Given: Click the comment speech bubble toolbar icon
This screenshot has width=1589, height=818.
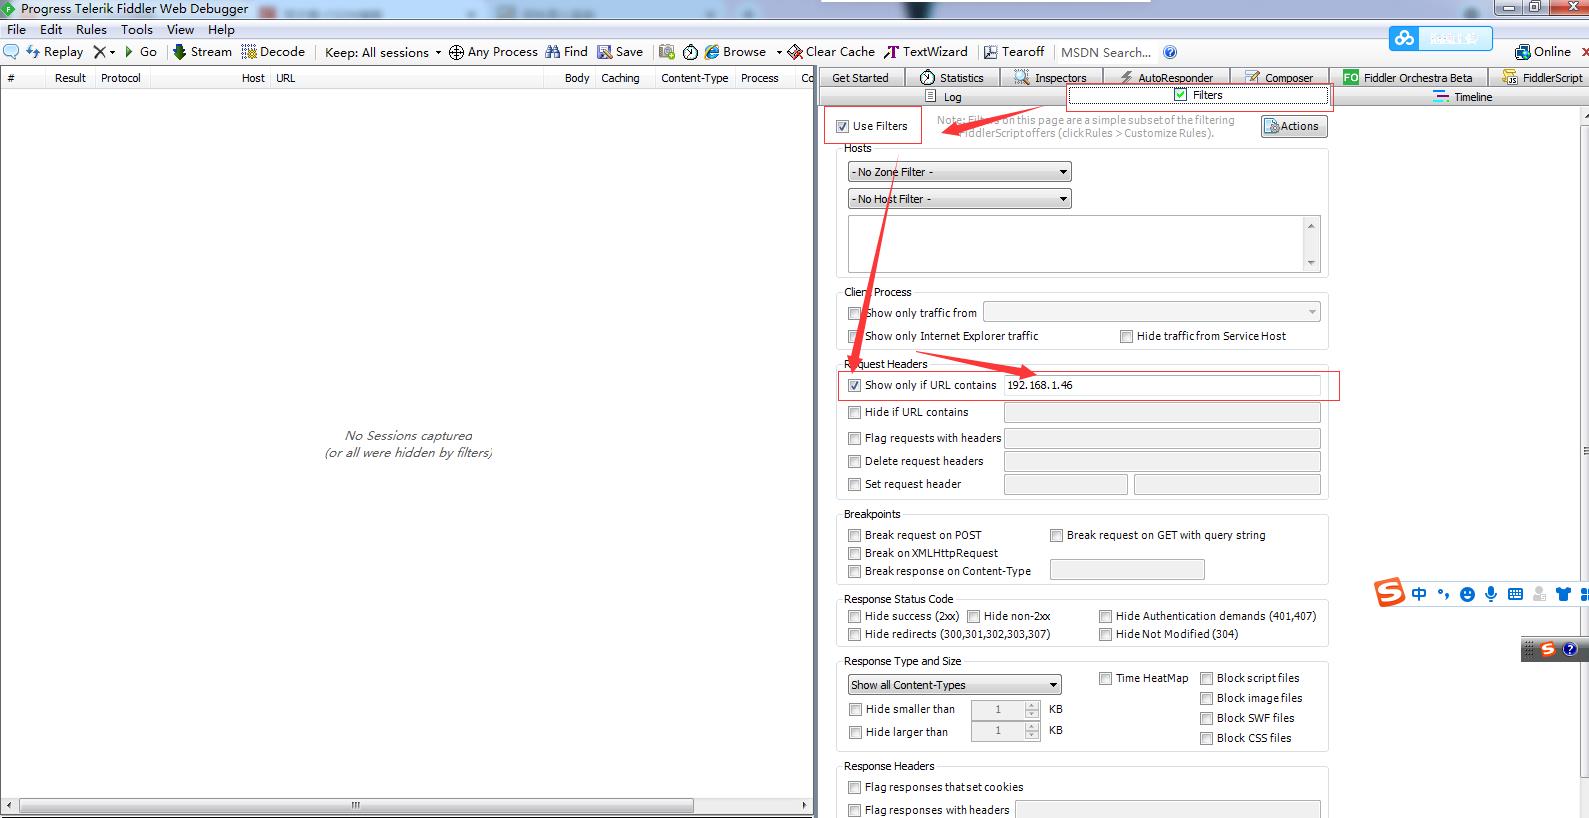Looking at the screenshot, I should pos(11,52).
